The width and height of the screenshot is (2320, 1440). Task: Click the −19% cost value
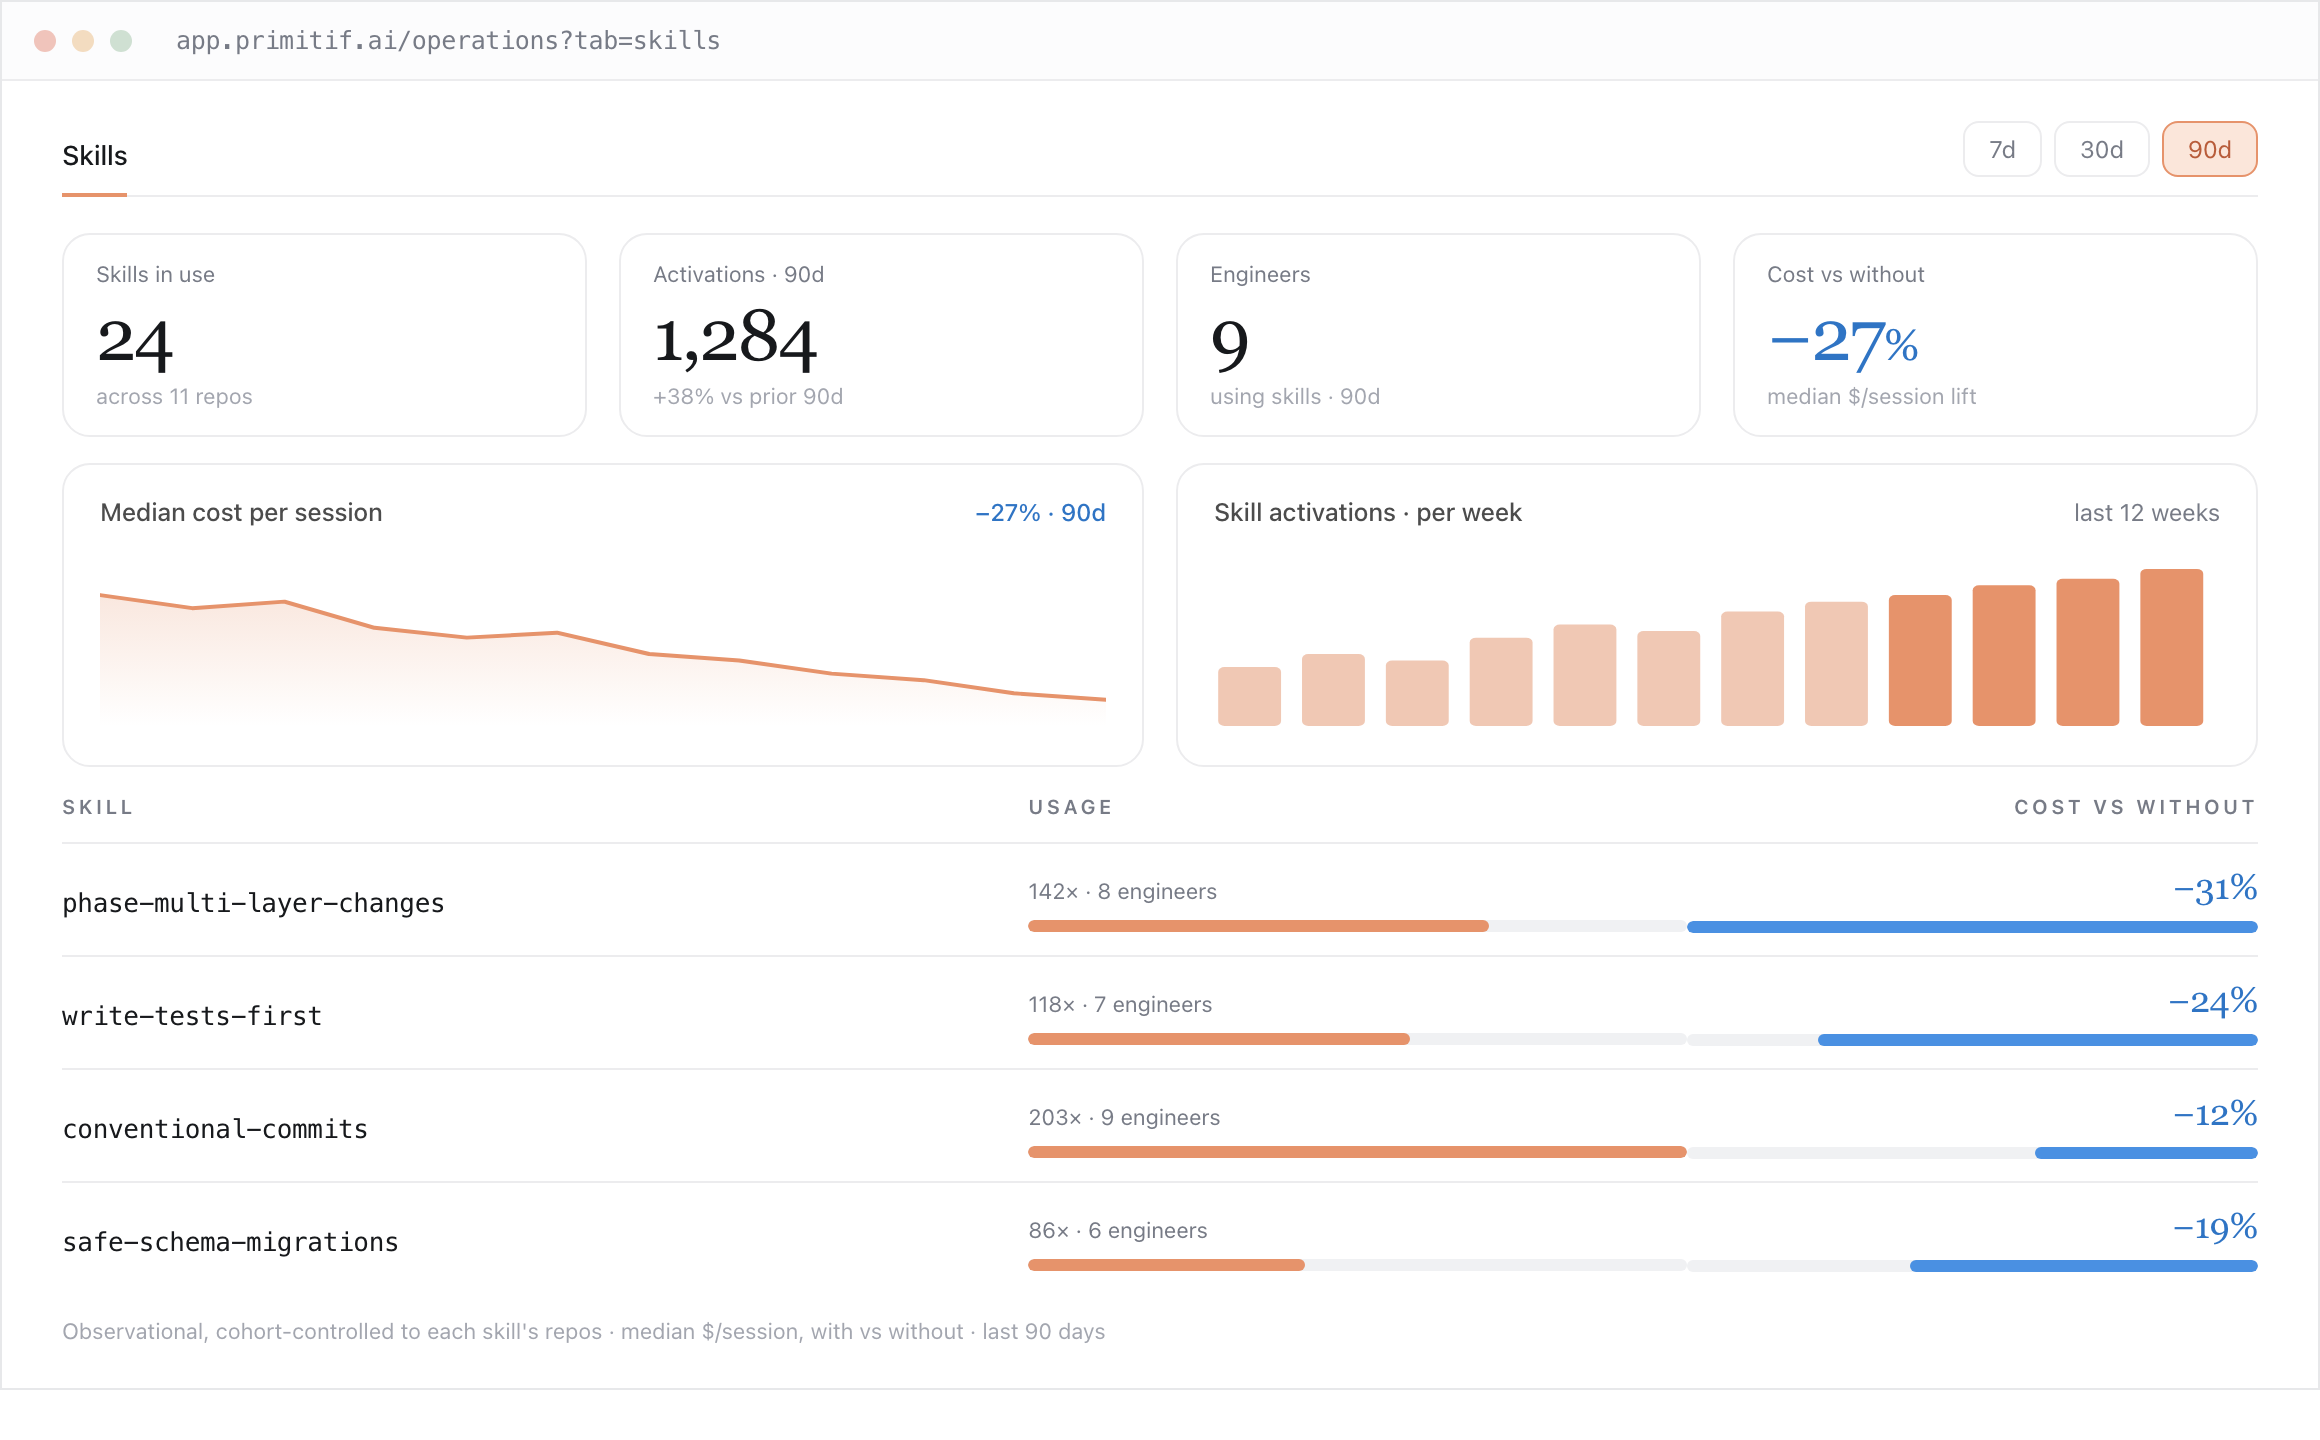tap(2215, 1228)
